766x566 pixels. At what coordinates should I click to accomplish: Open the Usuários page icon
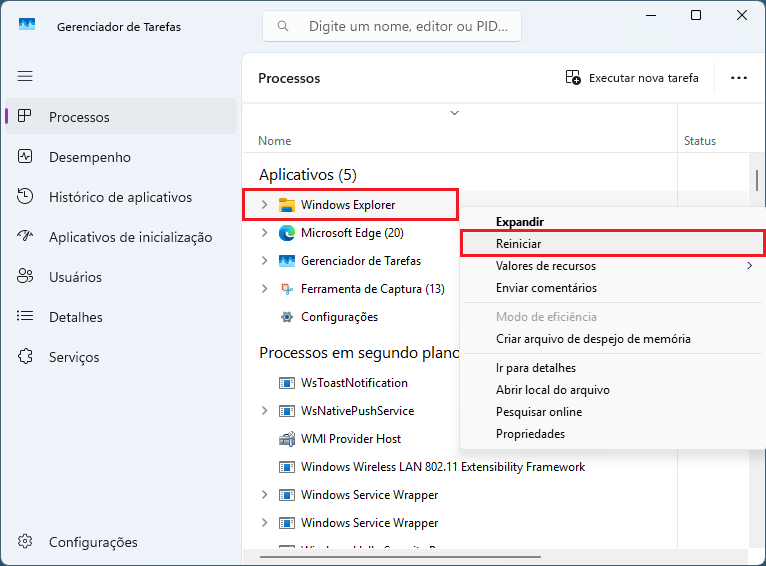(x=27, y=277)
